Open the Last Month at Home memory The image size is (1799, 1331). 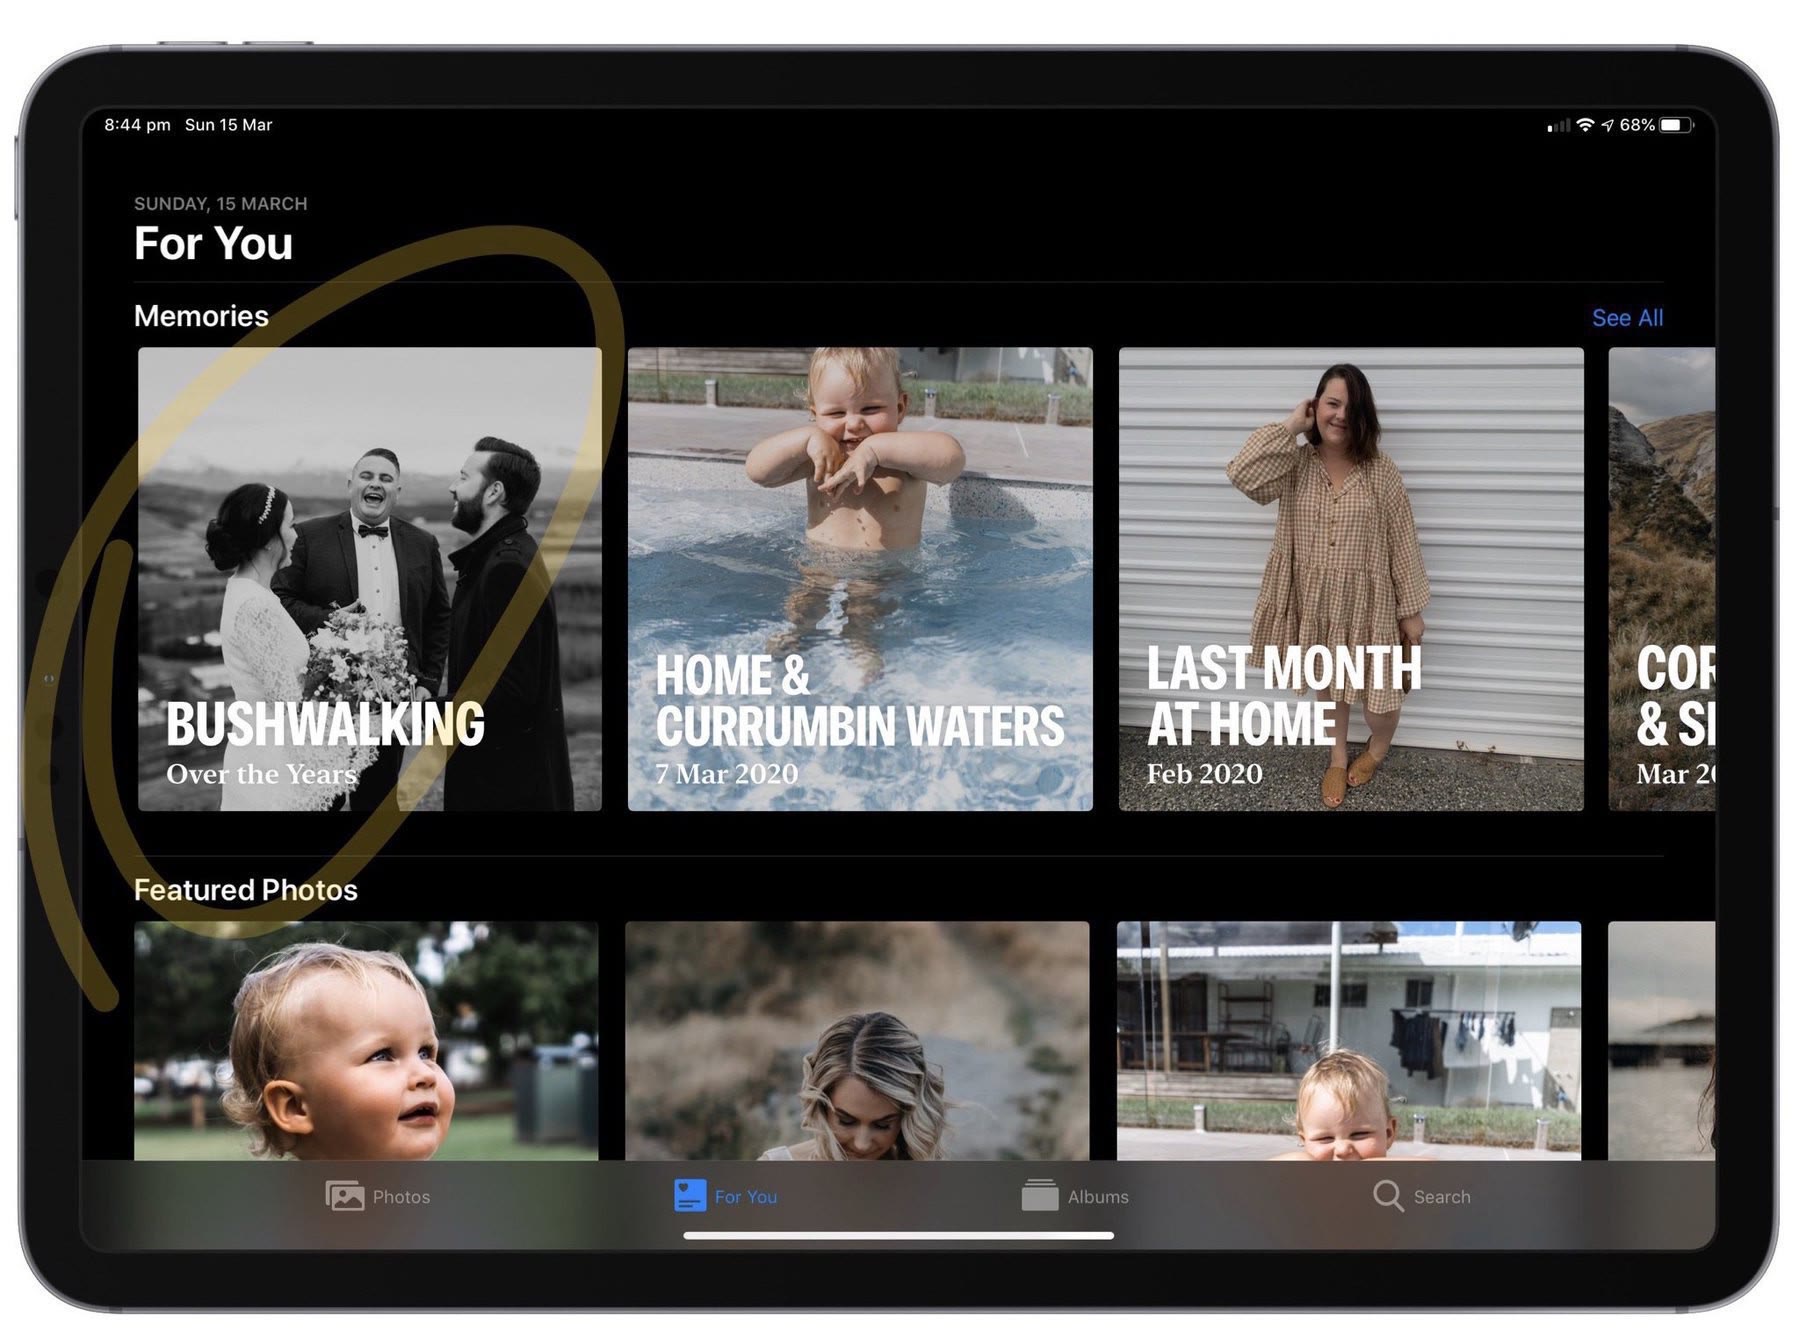click(x=1350, y=578)
